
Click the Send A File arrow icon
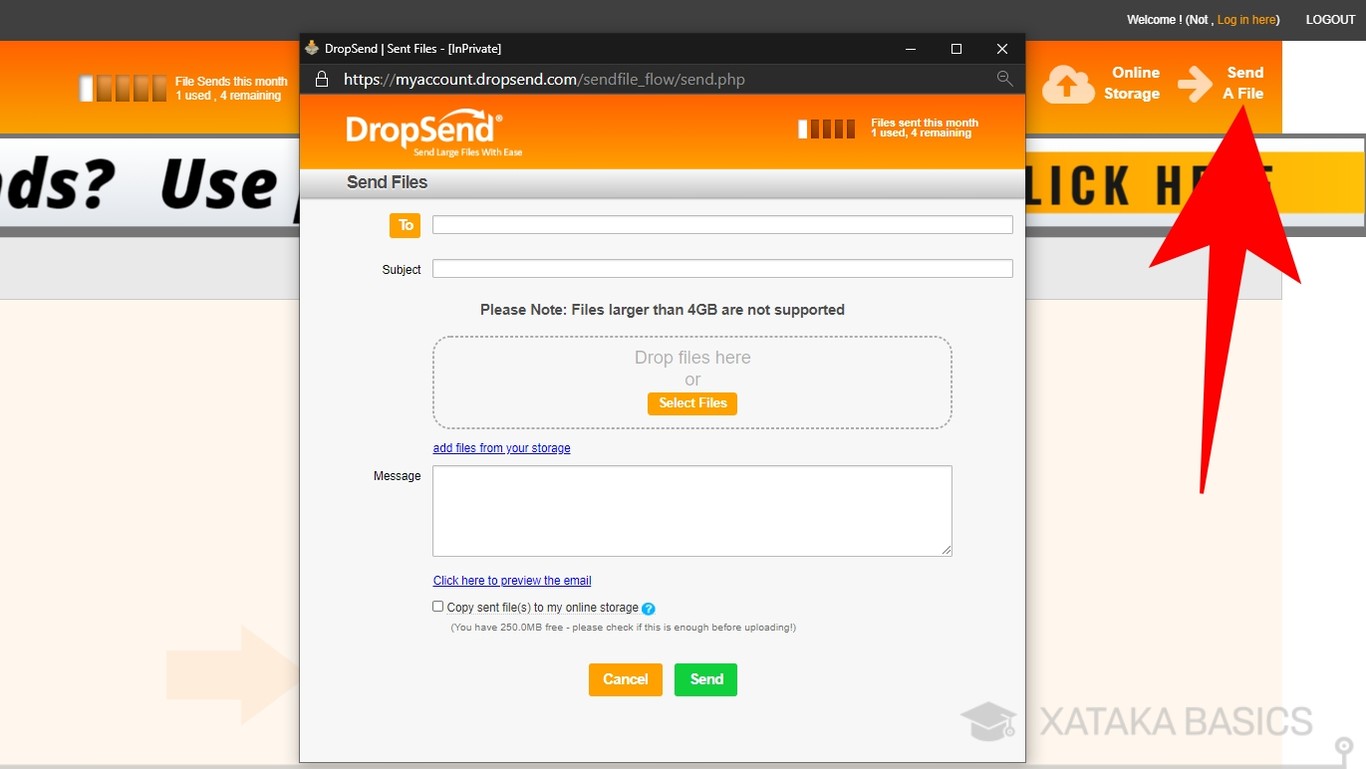click(x=1194, y=85)
